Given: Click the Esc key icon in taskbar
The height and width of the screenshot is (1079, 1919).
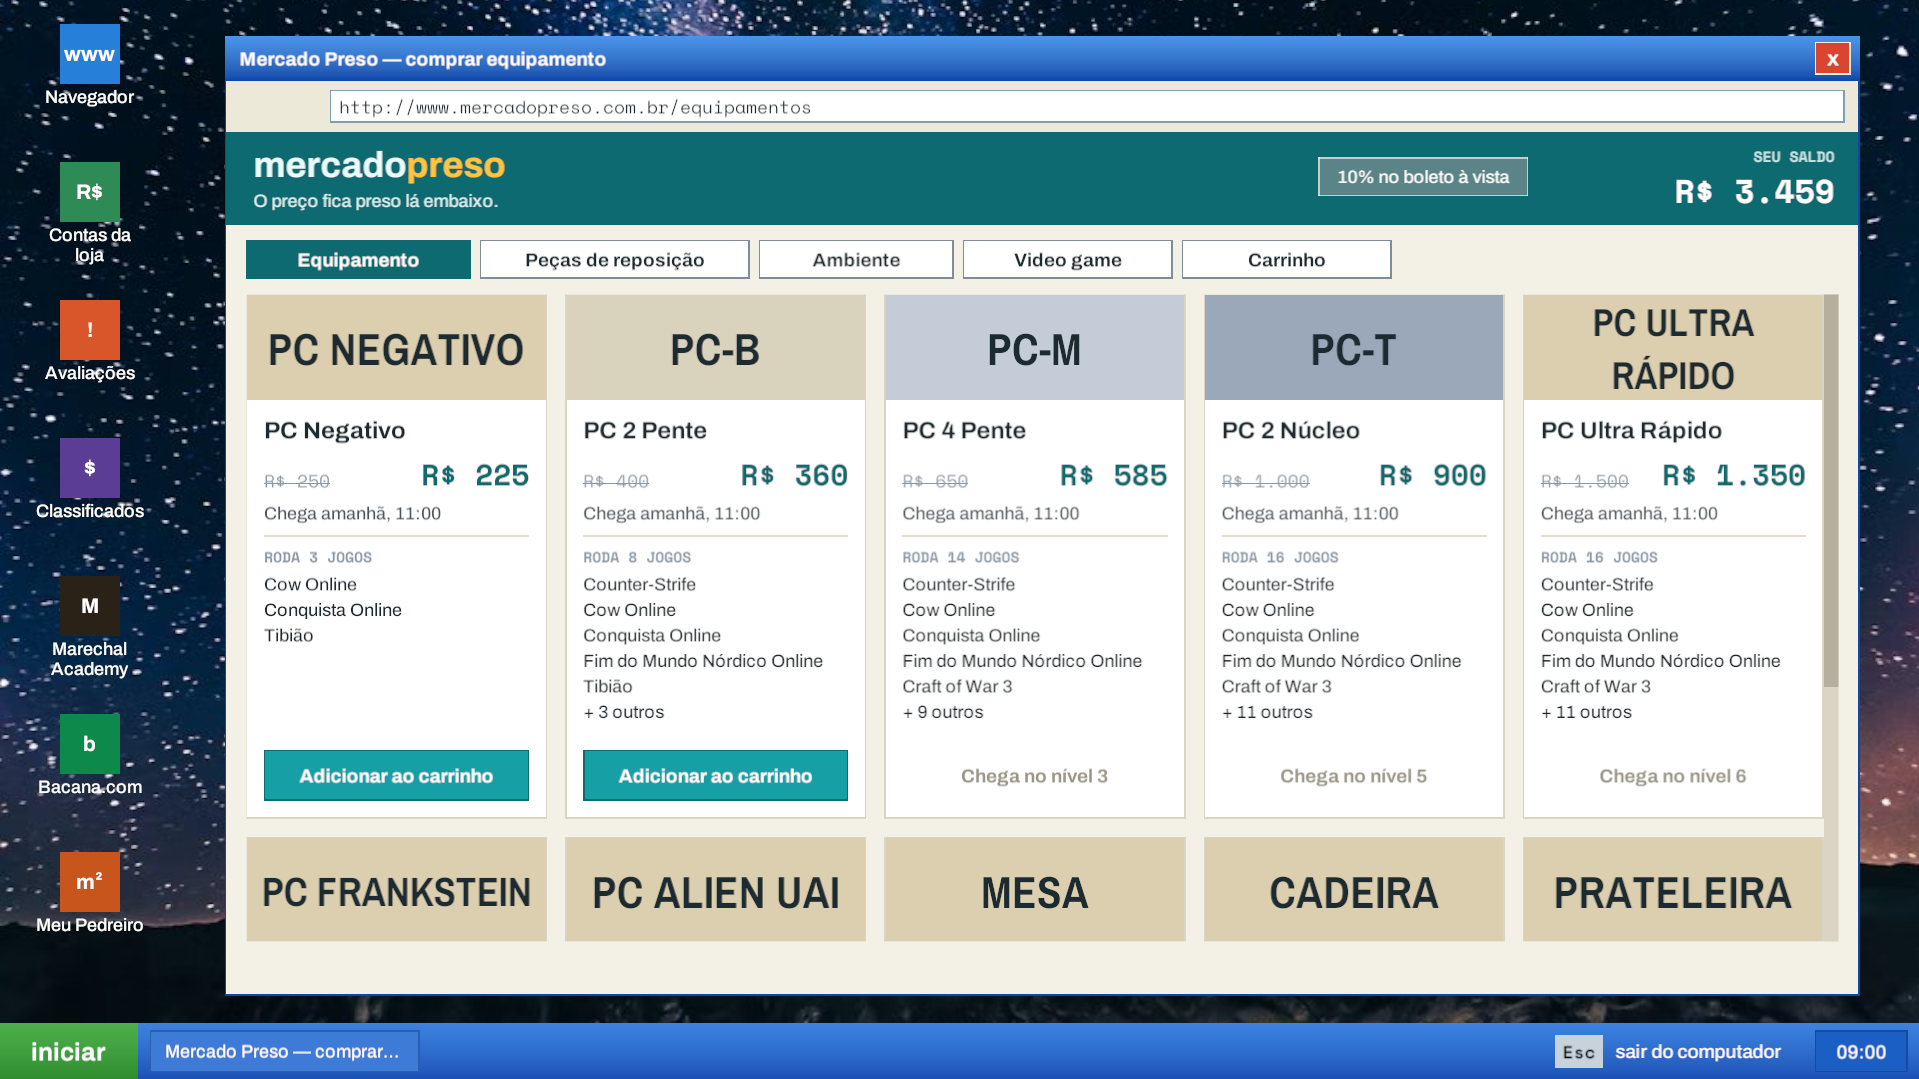Looking at the screenshot, I should (x=1579, y=1052).
